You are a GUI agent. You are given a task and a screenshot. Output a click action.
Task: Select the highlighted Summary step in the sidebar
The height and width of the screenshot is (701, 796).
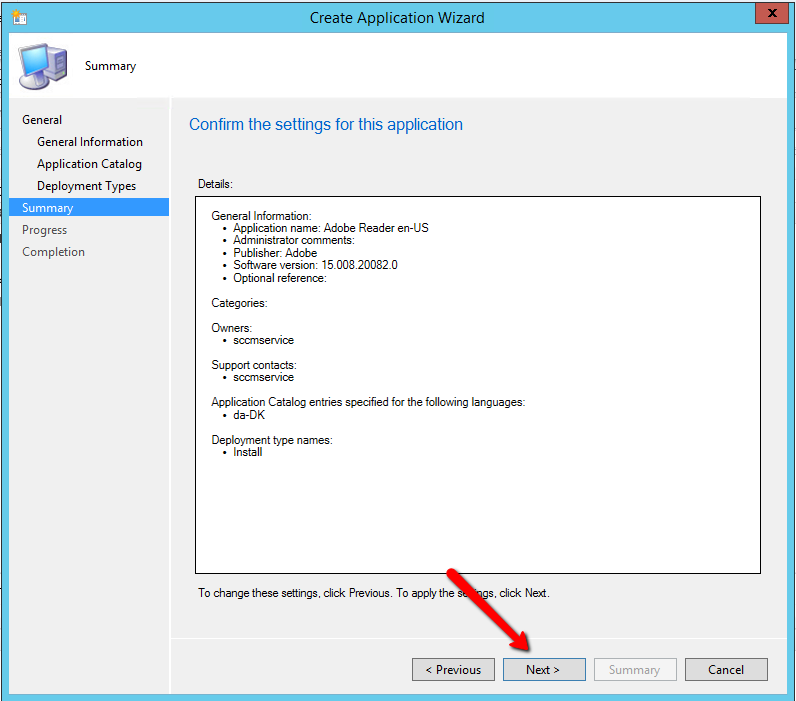[x=48, y=208]
